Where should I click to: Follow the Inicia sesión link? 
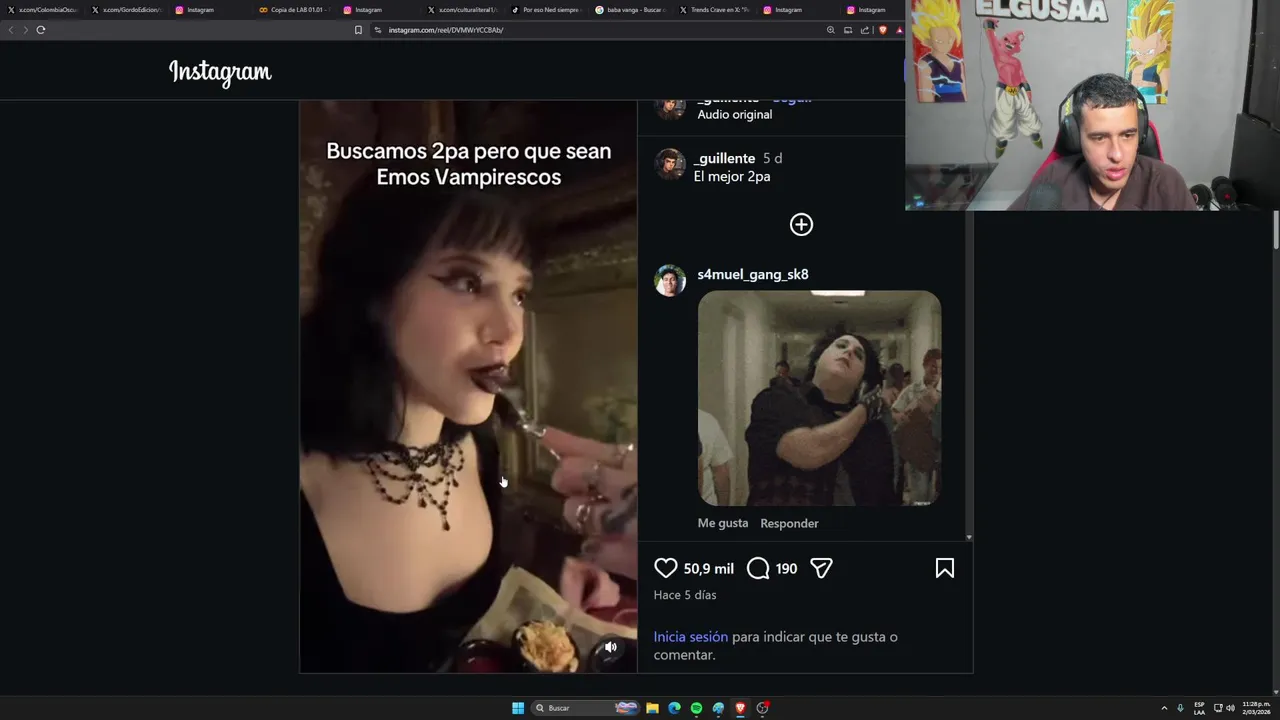click(690, 637)
